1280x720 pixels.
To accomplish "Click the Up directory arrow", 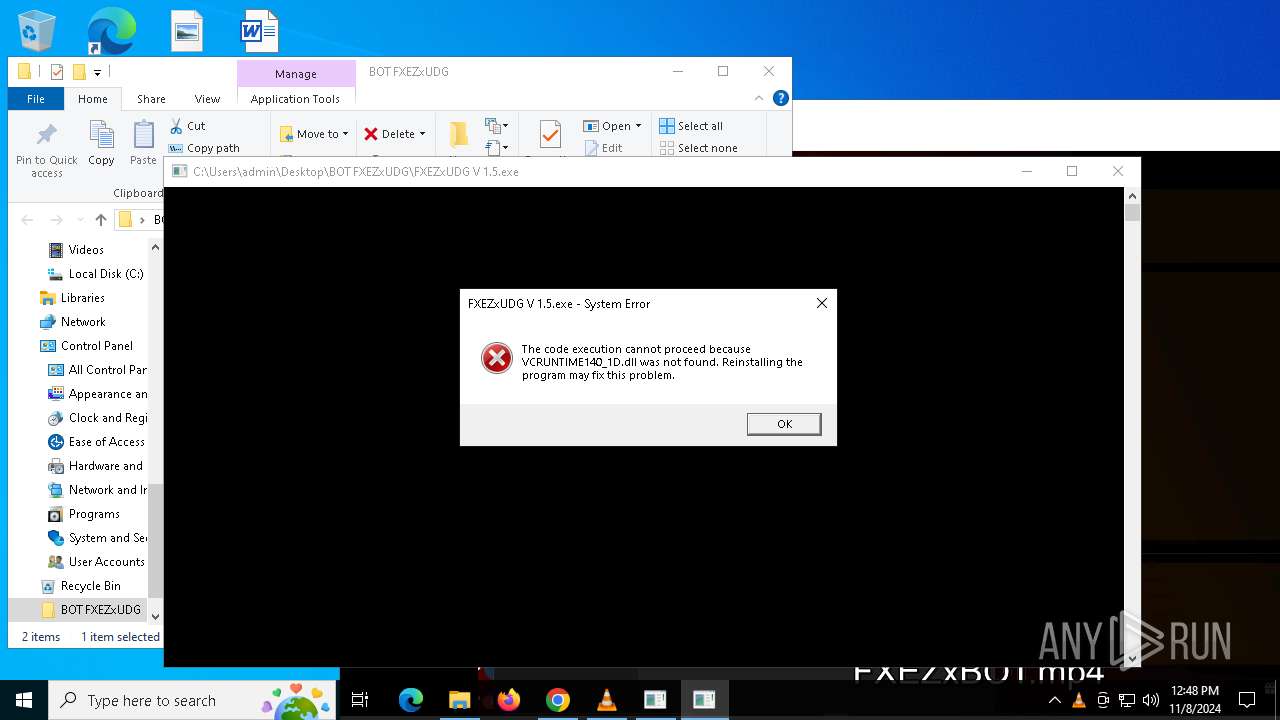I will coord(101,220).
